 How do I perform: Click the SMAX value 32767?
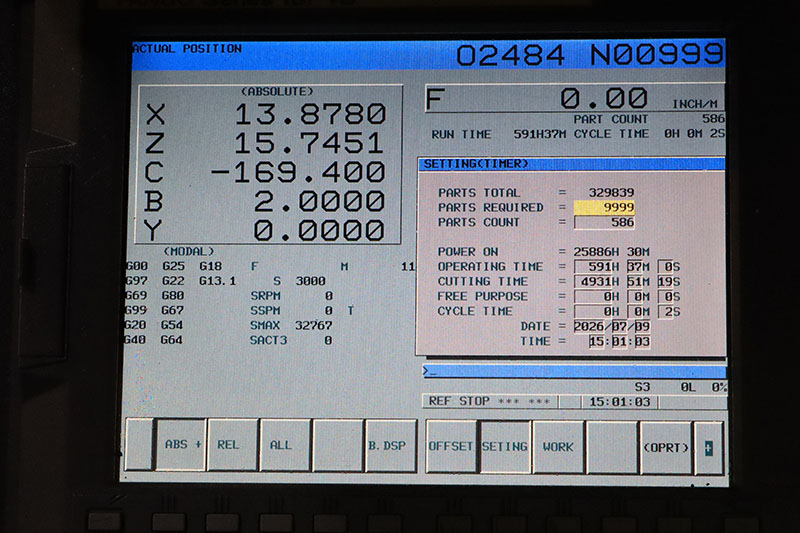point(313,325)
